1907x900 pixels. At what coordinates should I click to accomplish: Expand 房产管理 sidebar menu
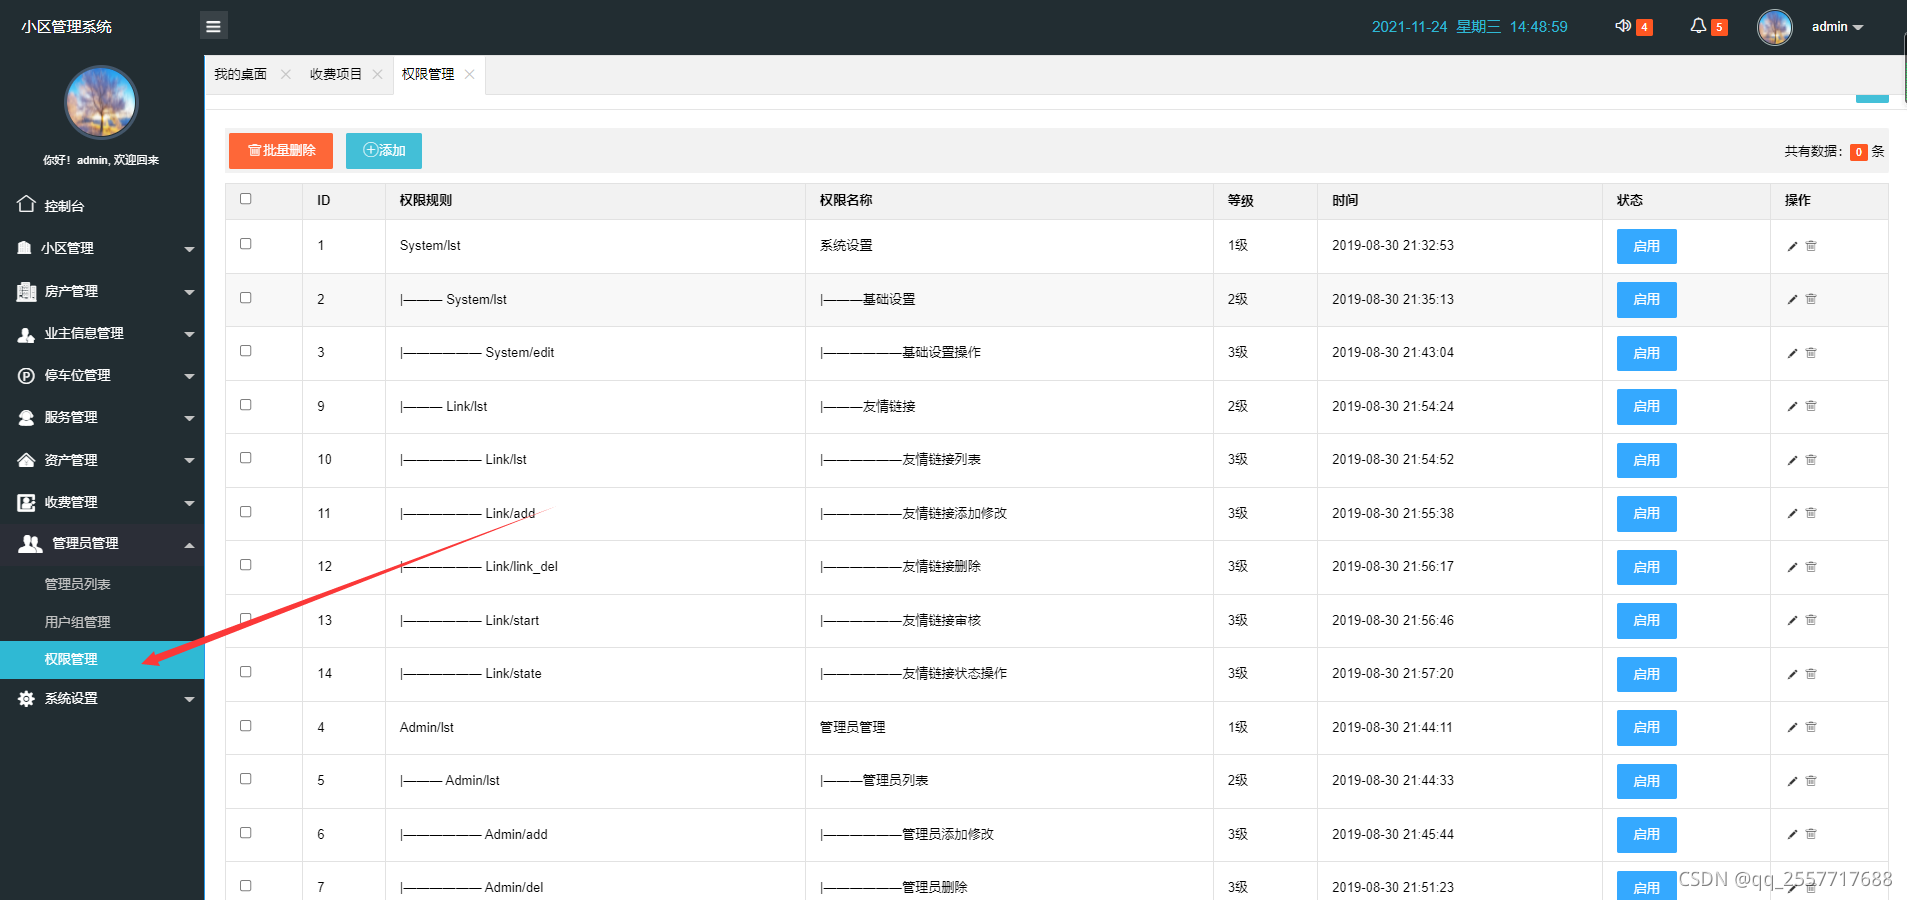tap(102, 291)
